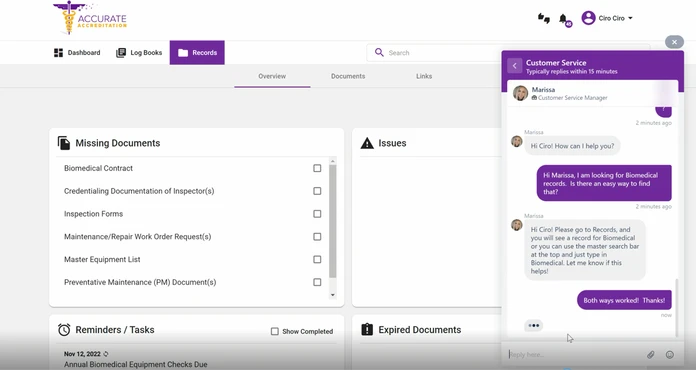
Task: Click the thumbs feedback icon in header
Action: [544, 18]
